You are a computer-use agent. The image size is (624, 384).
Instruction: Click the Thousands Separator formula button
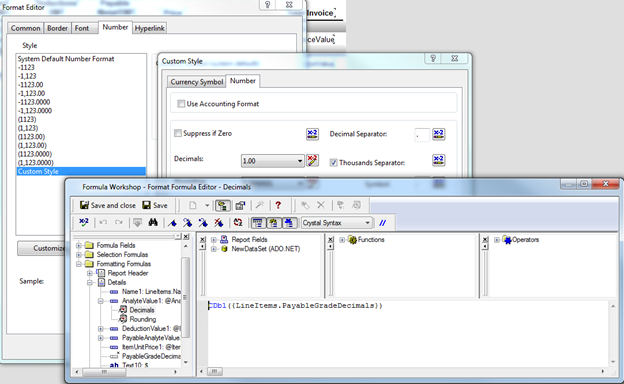pos(439,160)
